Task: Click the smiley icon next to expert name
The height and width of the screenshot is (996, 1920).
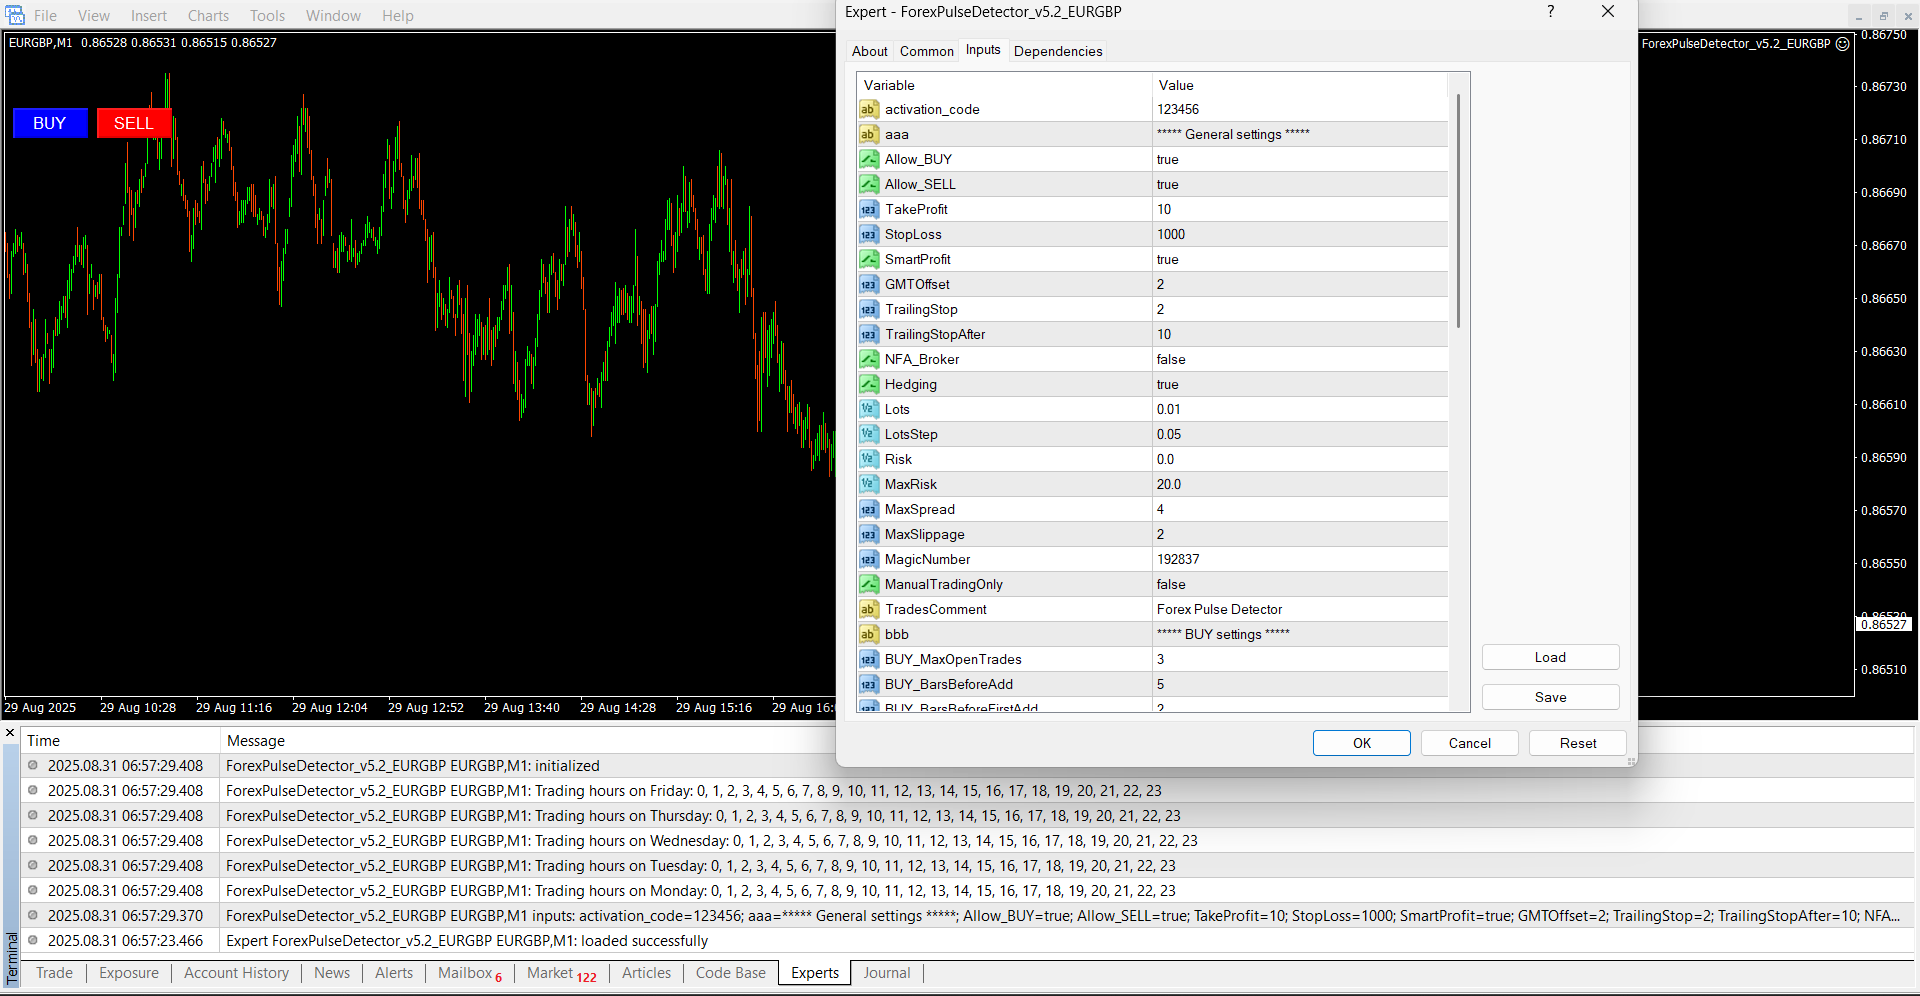Action: [x=1842, y=44]
